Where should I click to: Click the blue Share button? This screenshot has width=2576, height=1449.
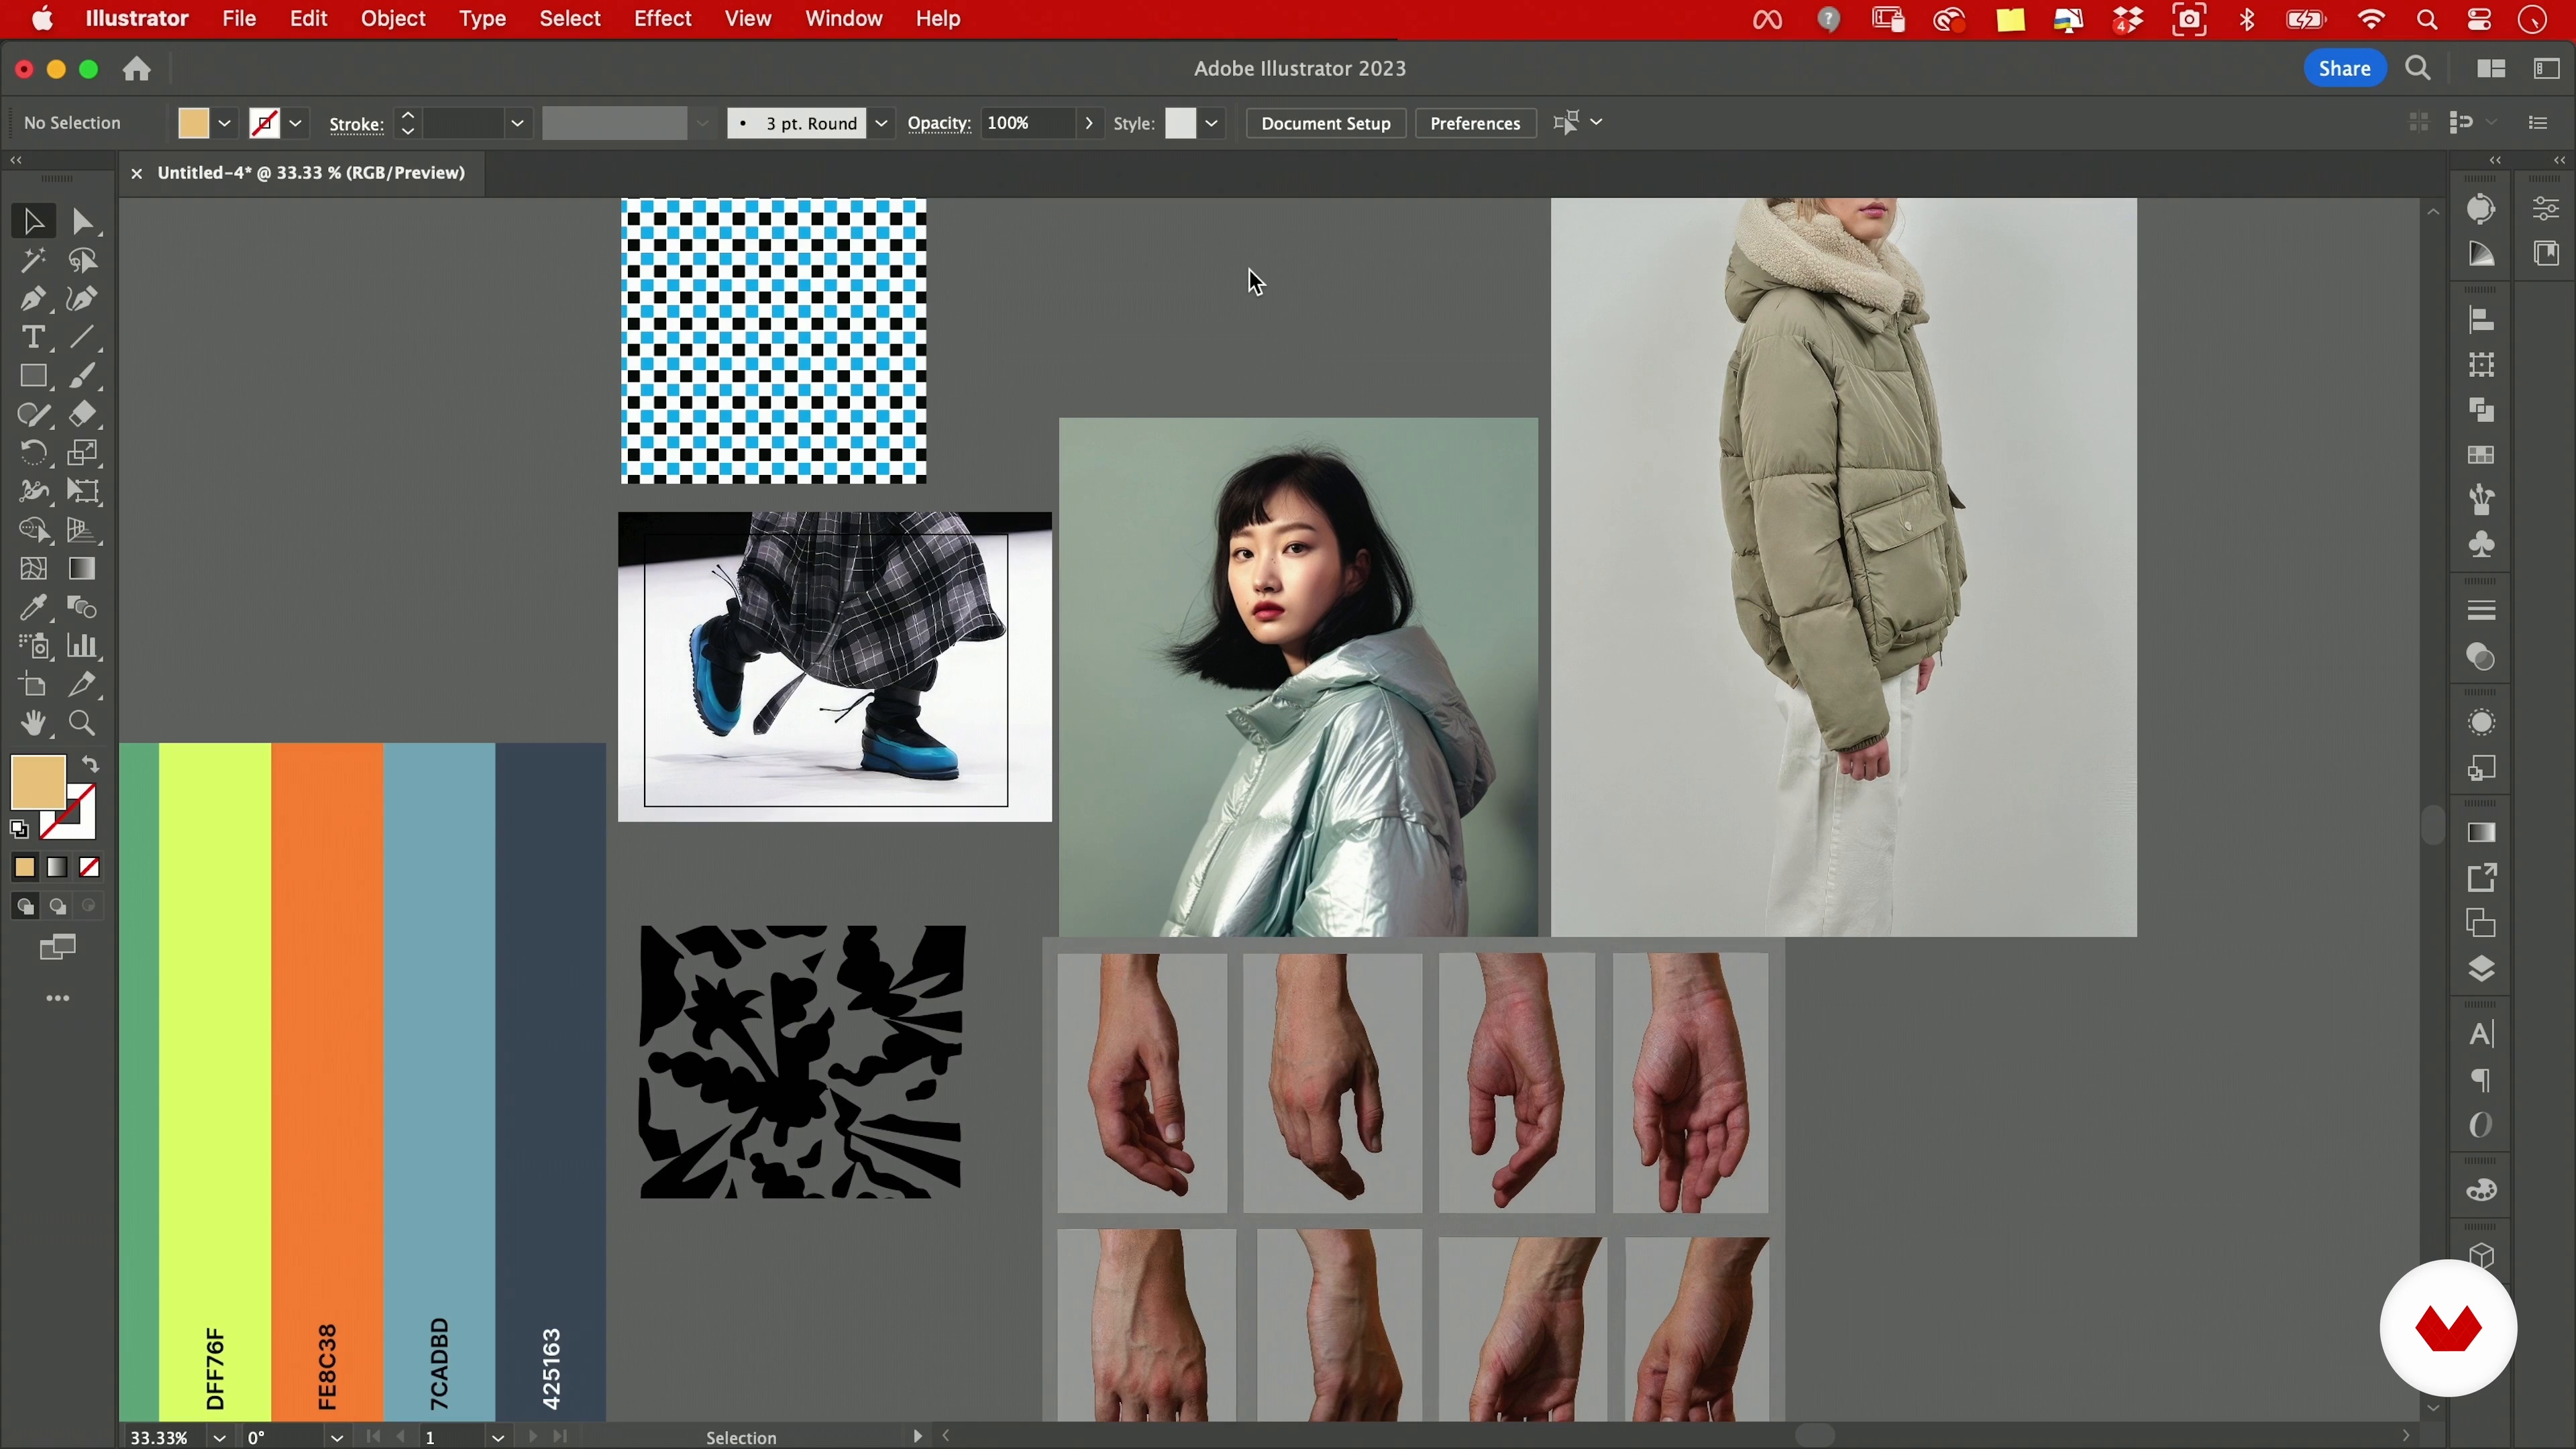point(2344,69)
